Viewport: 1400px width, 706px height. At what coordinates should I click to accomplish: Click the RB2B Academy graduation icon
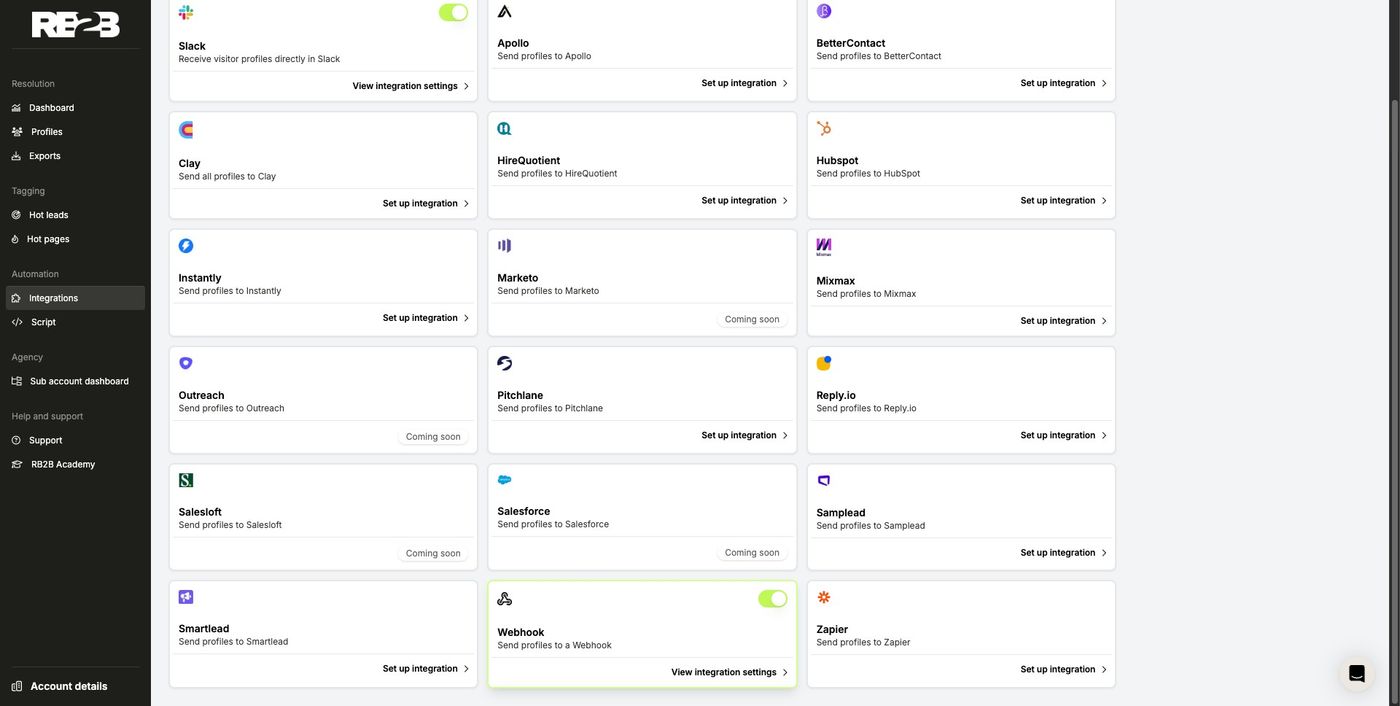click(17, 464)
